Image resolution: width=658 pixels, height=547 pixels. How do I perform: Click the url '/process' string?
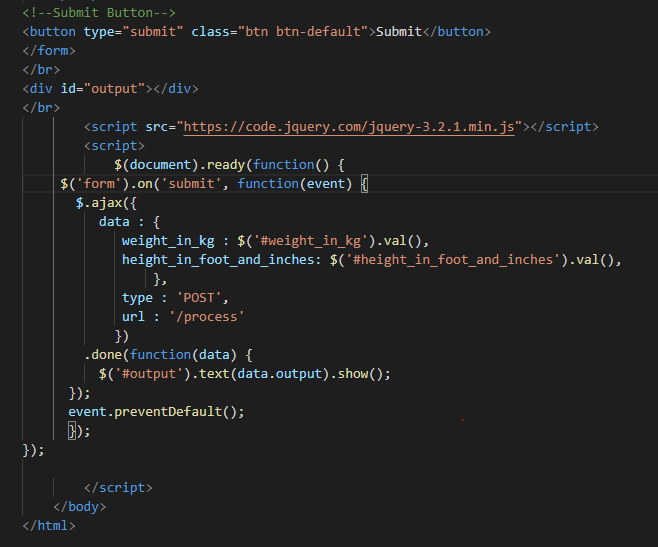(206, 317)
